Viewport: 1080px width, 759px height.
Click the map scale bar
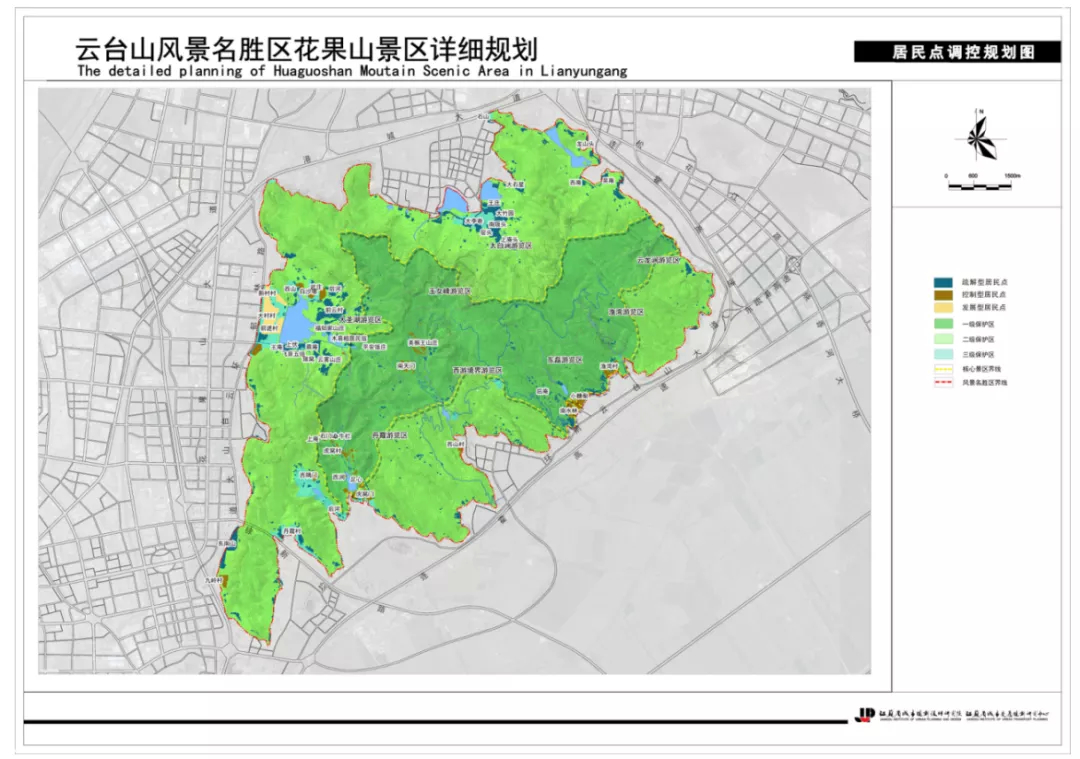[x=979, y=184]
